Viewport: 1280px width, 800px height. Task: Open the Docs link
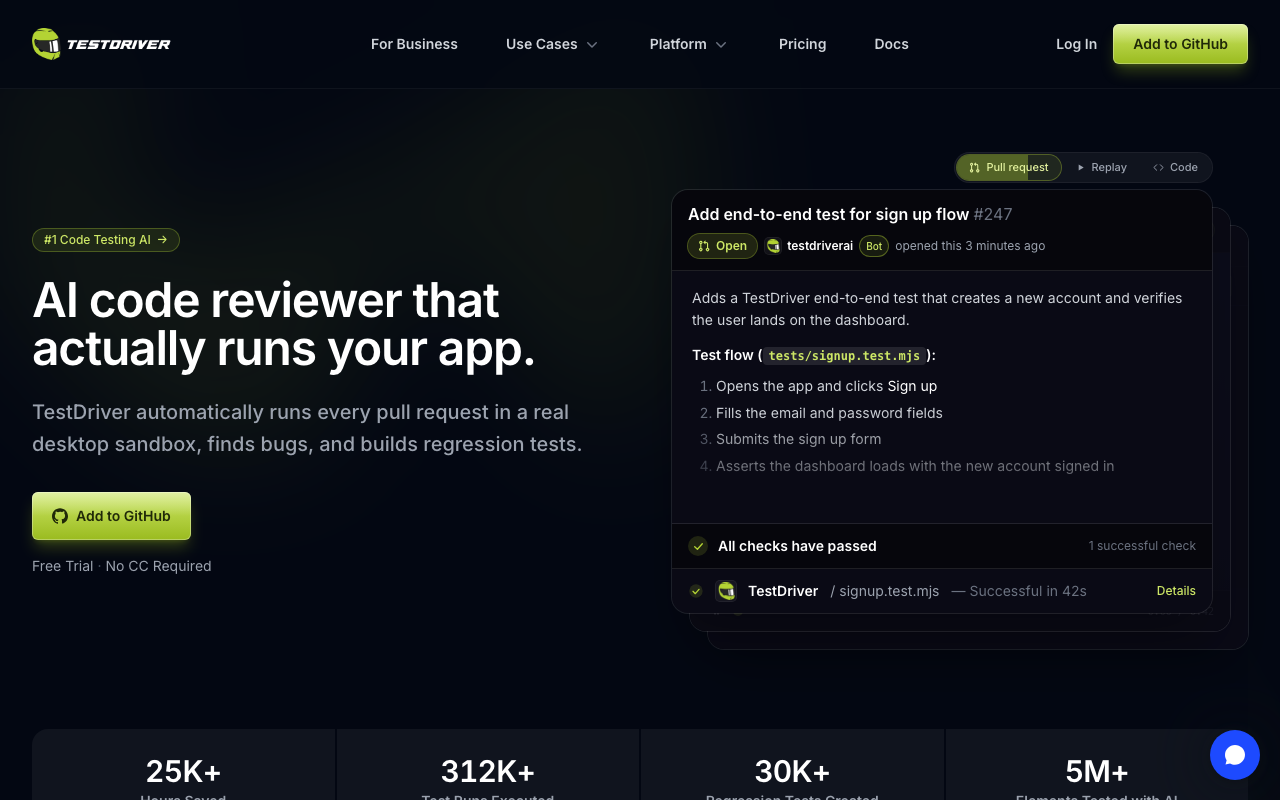point(892,44)
